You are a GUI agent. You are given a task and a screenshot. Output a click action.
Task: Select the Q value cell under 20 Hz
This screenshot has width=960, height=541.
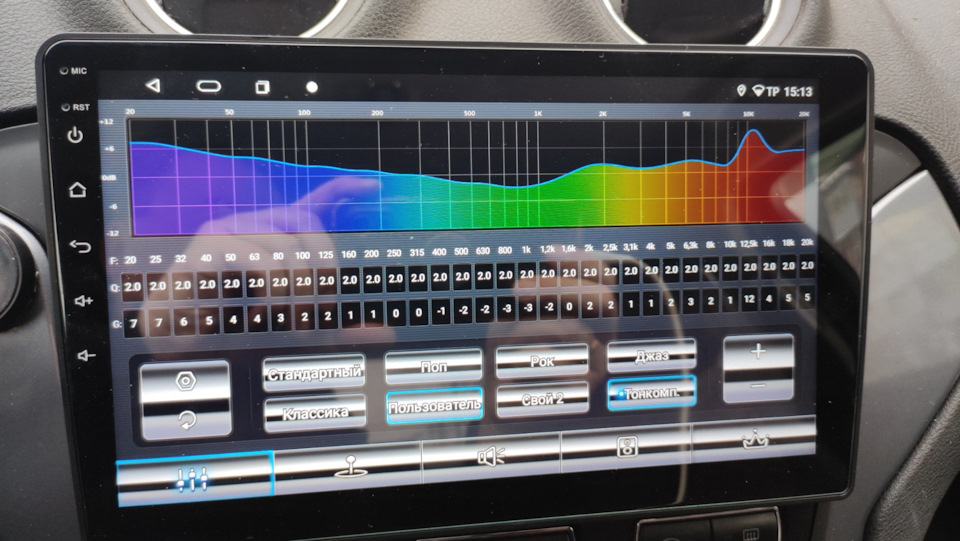(x=132, y=286)
